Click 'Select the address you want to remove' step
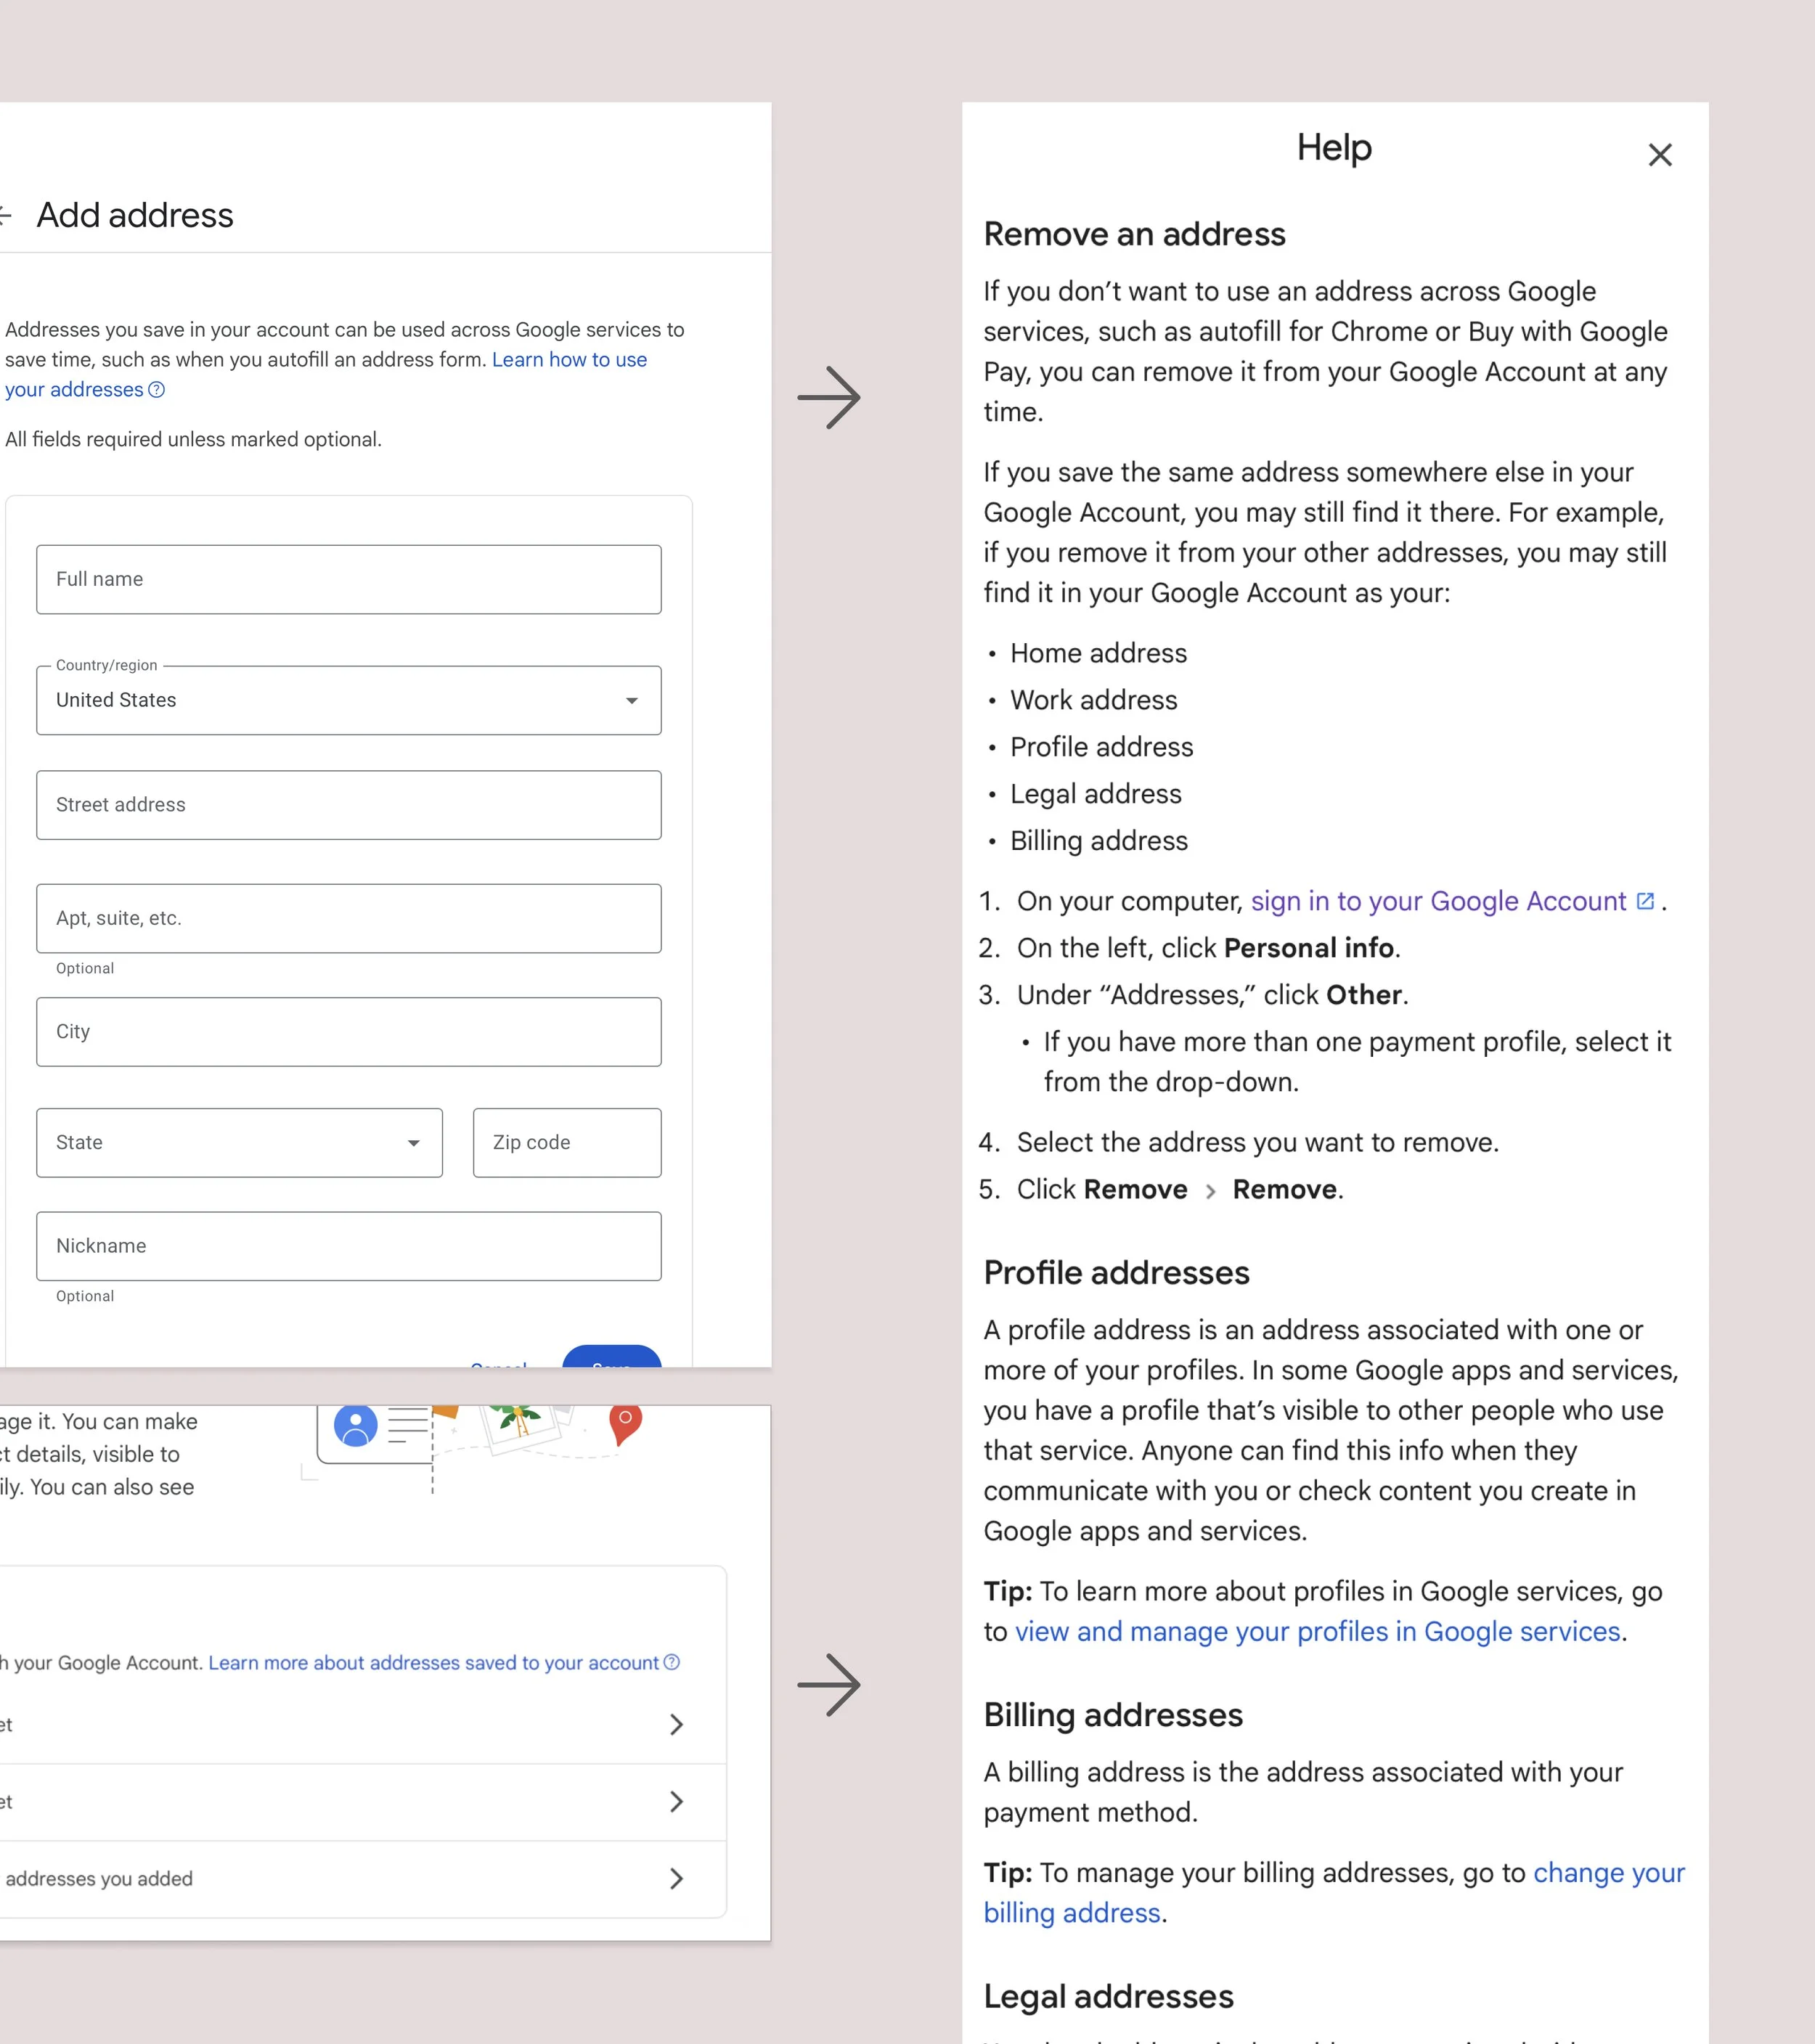 tap(1257, 1142)
